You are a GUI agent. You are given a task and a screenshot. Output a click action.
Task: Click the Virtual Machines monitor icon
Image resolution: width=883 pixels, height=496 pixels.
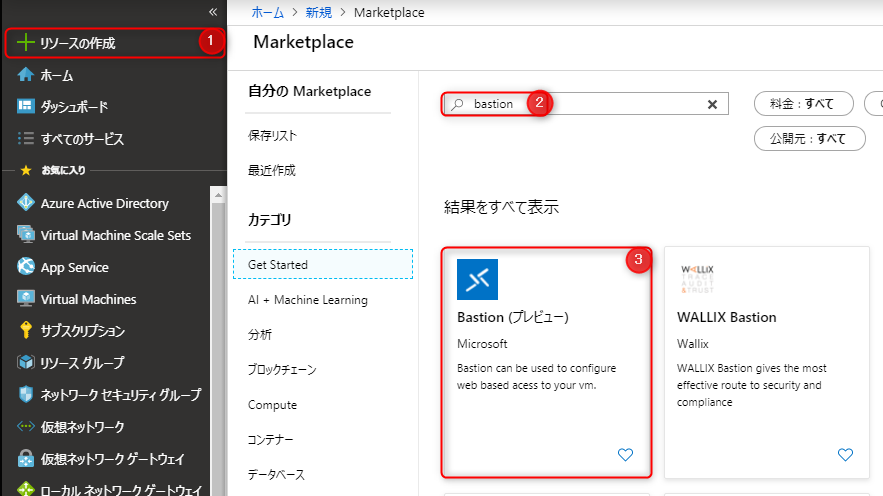pos(25,298)
